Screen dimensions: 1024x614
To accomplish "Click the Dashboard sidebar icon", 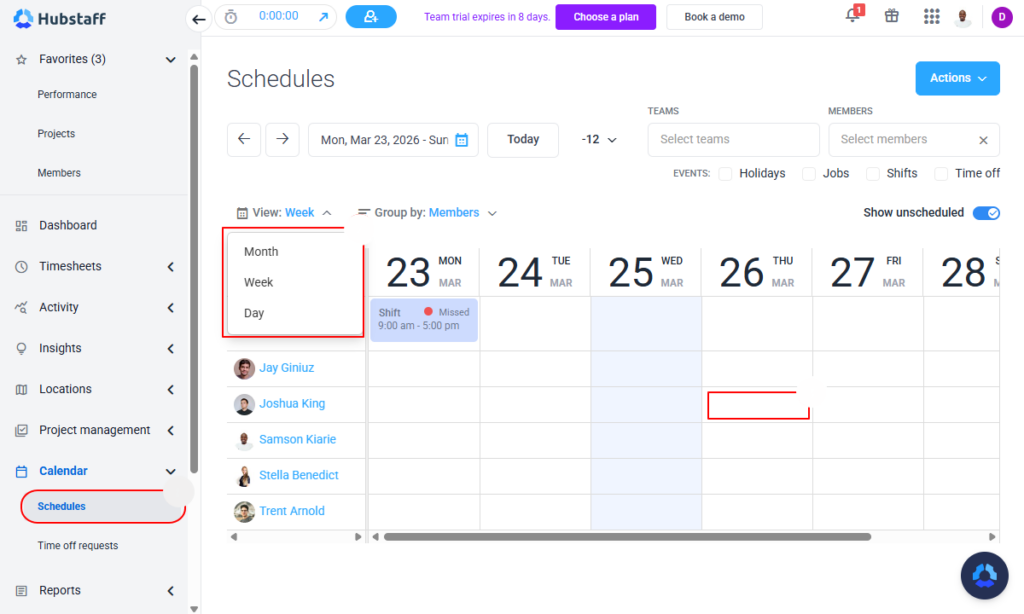I will pos(22,226).
